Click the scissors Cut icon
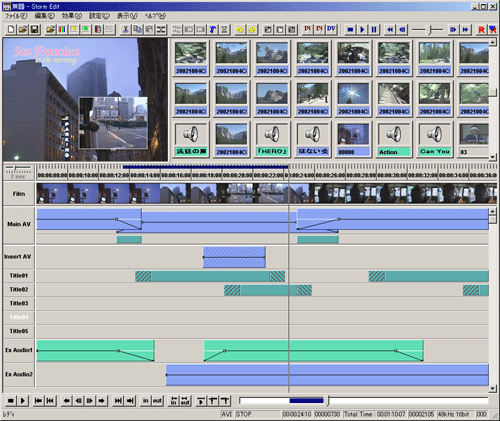This screenshot has height=421, width=500. [125, 29]
